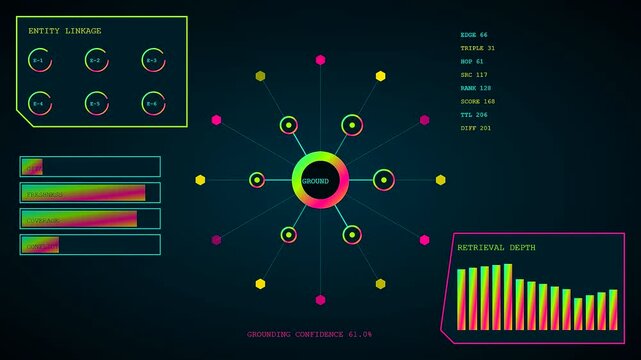This screenshot has height=360, width=641.
Task: Select ring node lower-right of GROUND
Action: 352,235
